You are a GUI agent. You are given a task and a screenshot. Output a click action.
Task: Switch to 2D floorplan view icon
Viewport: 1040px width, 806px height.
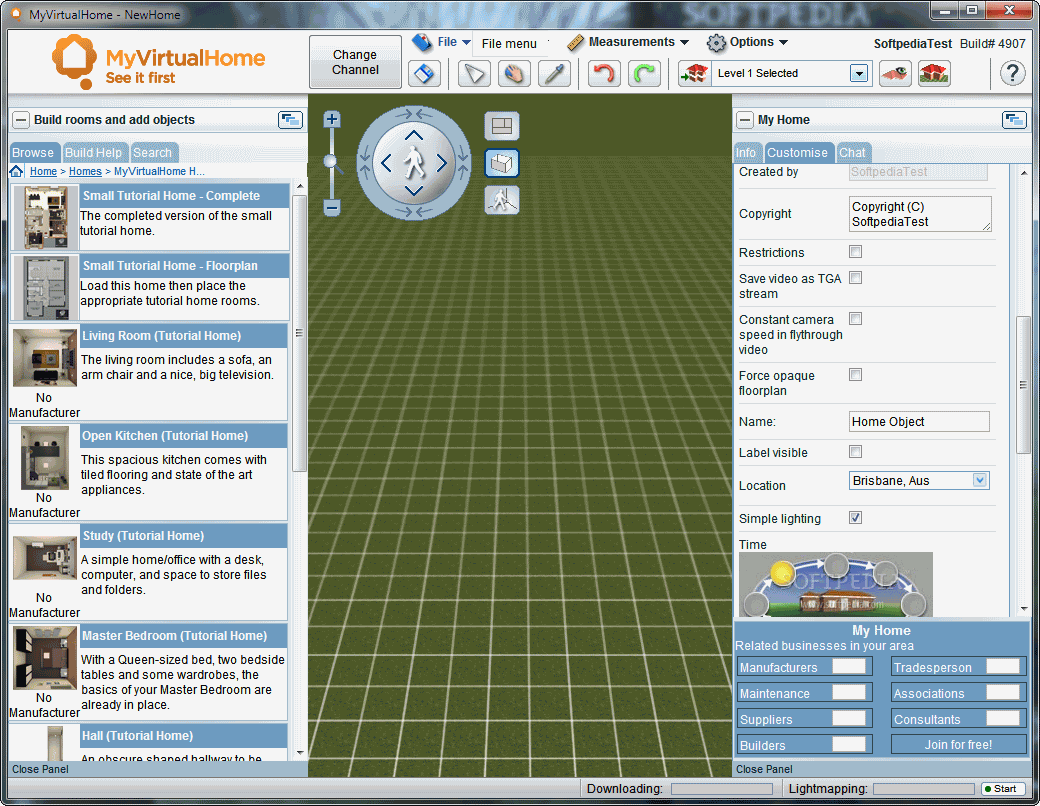pyautogui.click(x=502, y=126)
